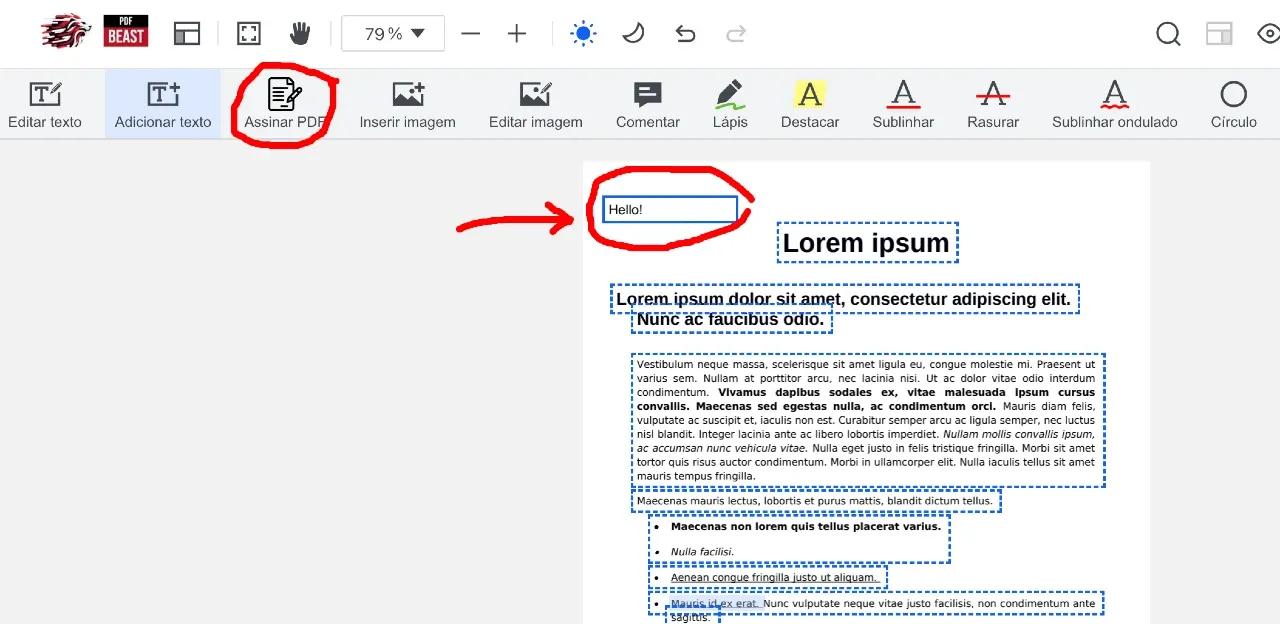This screenshot has height=624, width=1280.
Task: Activate the Sublinhar ondulado tool
Action: click(x=1114, y=104)
